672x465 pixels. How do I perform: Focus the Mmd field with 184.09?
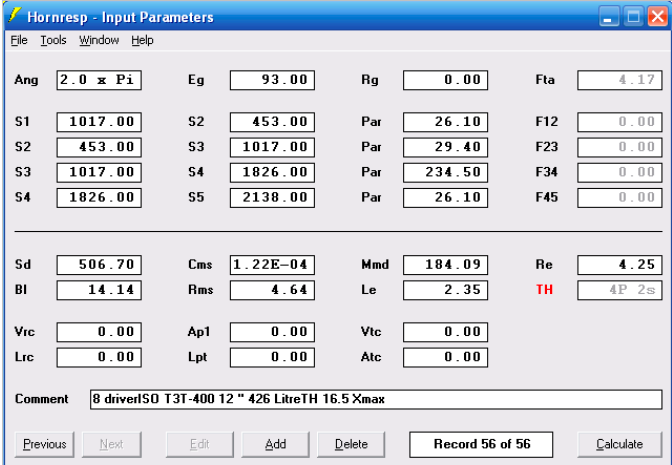pyautogui.click(x=445, y=265)
